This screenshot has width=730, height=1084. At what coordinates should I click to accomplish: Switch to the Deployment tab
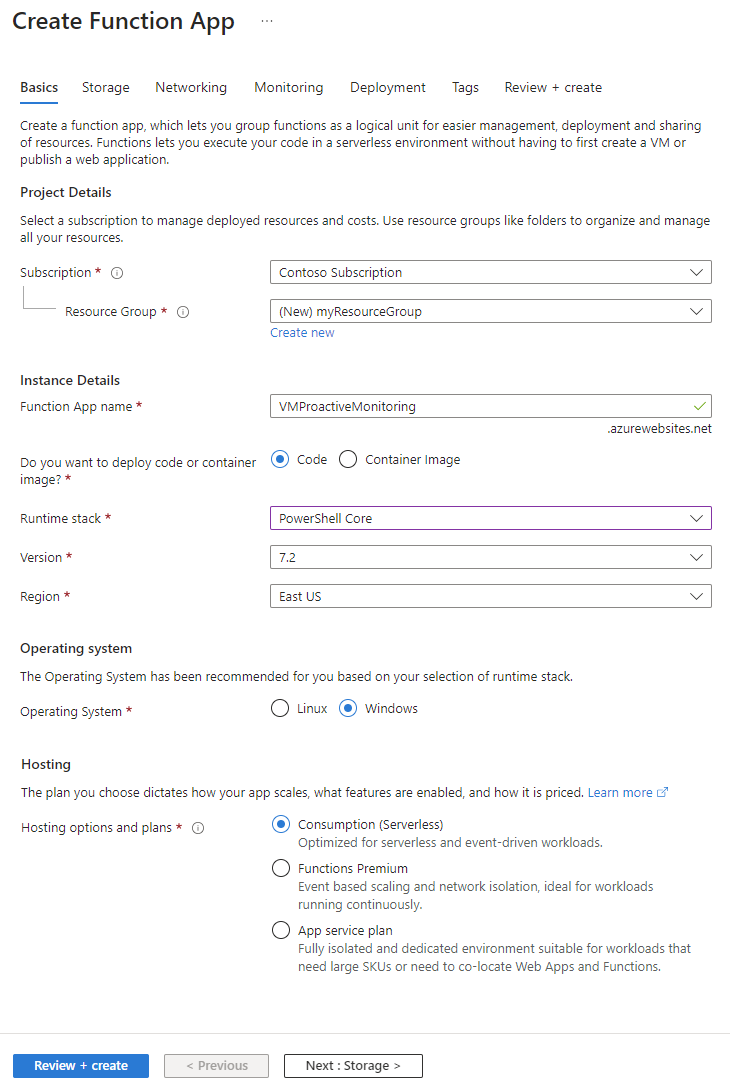pyautogui.click(x=388, y=87)
